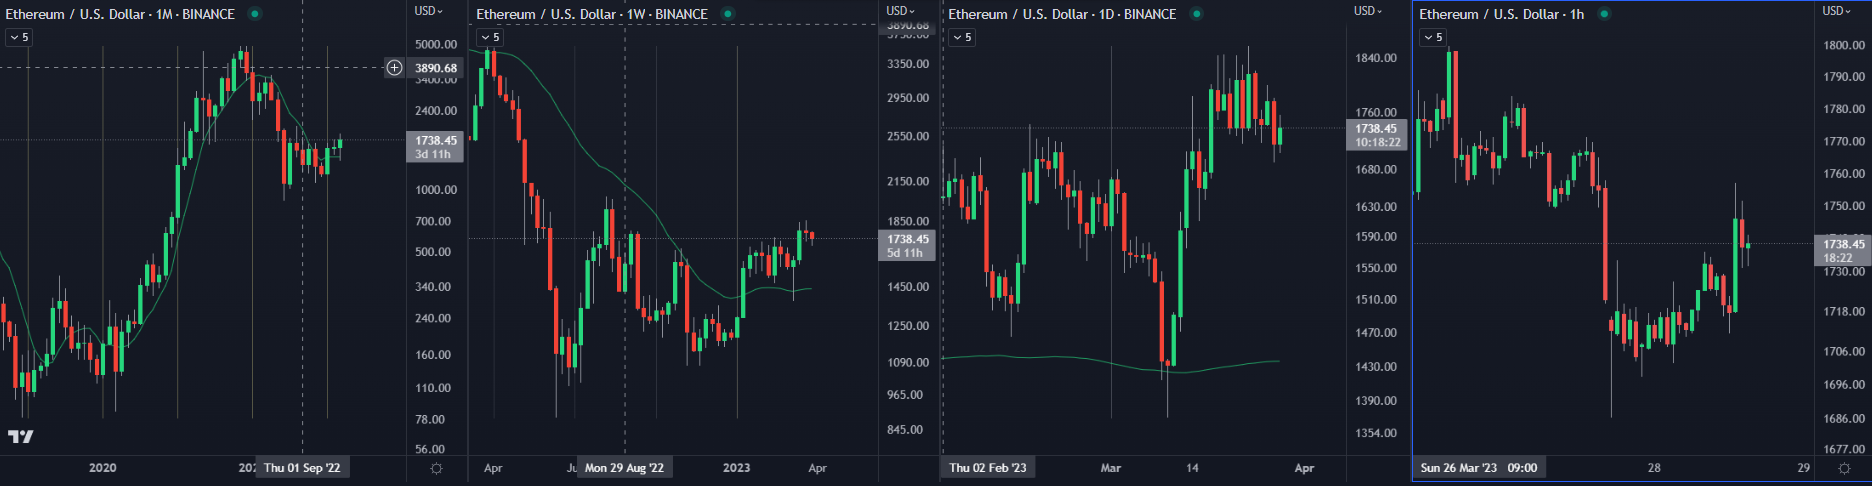Click the market status dot on the 1D chart

[x=1196, y=14]
